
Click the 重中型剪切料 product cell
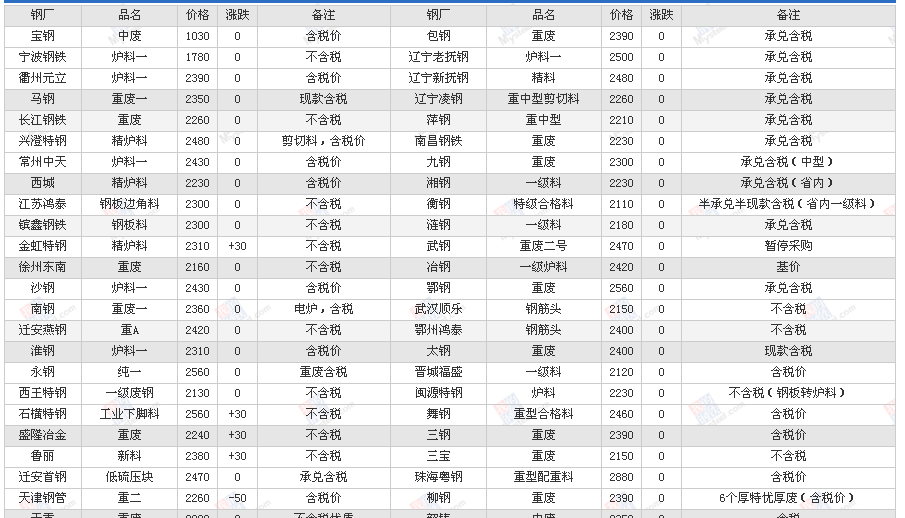pos(543,99)
